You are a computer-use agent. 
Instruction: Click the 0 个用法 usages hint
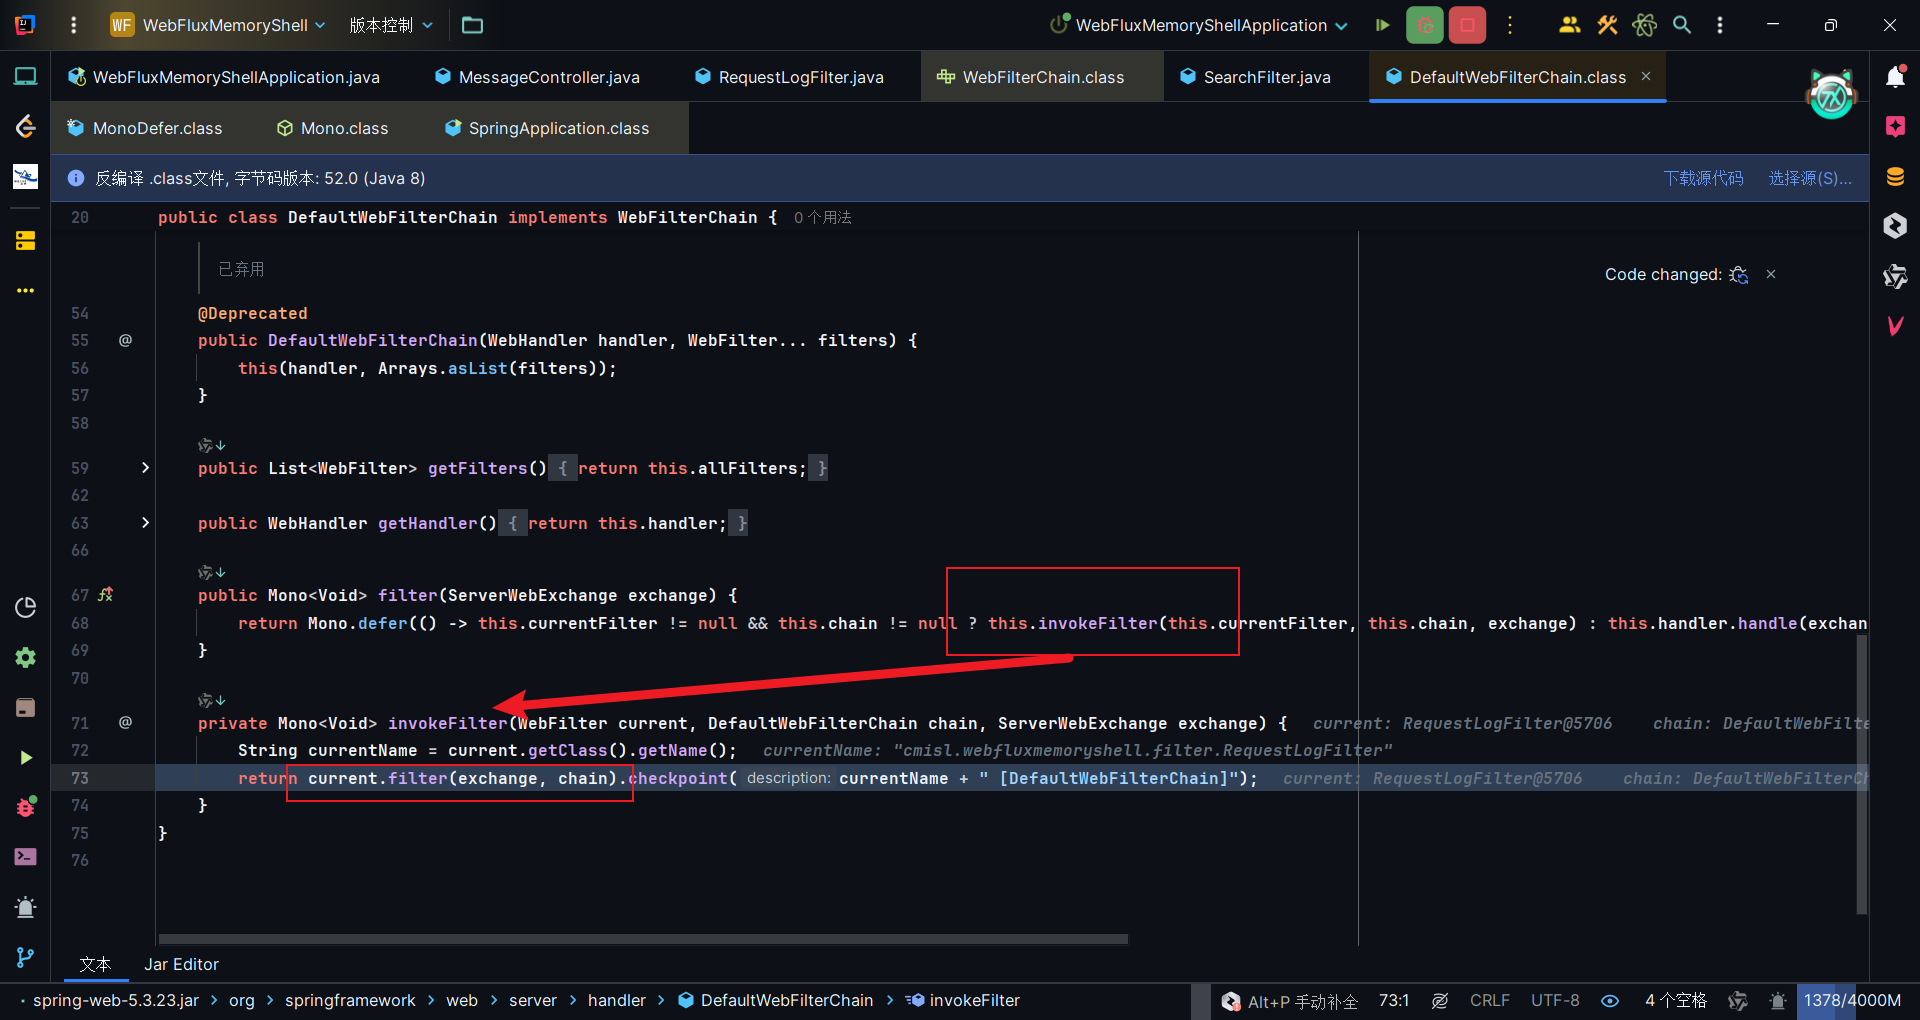[823, 217]
